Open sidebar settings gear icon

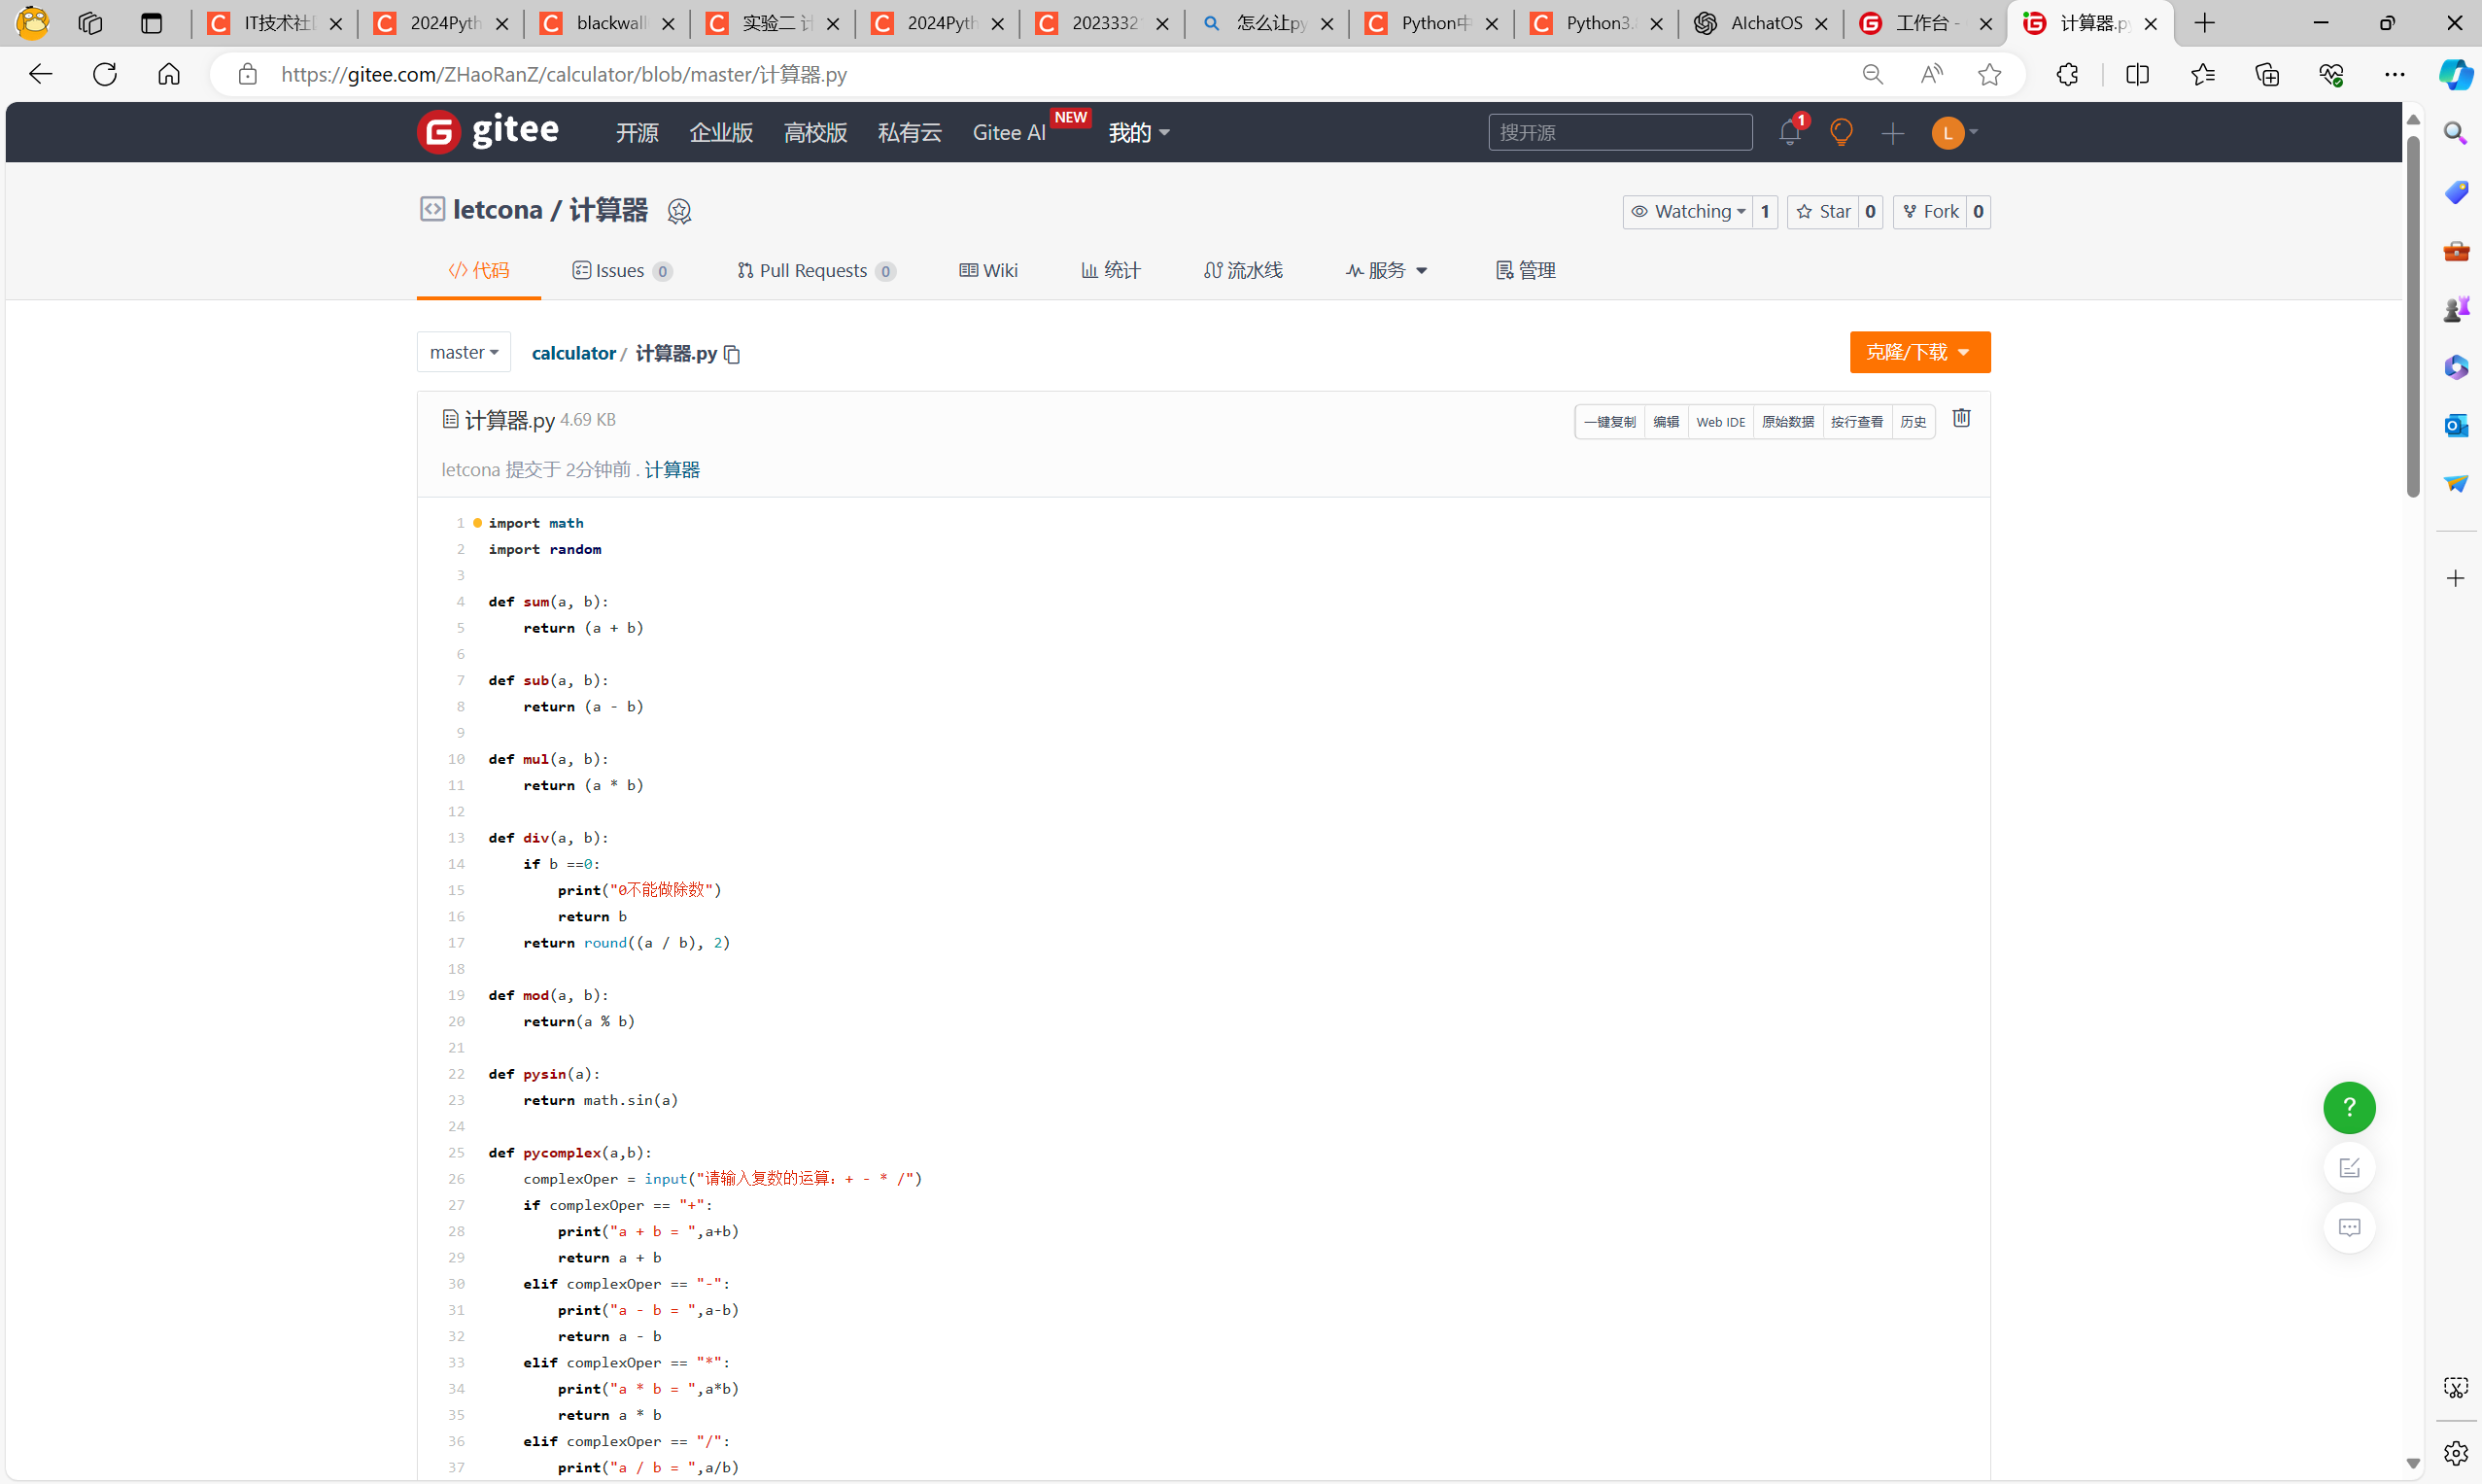[x=2455, y=1452]
